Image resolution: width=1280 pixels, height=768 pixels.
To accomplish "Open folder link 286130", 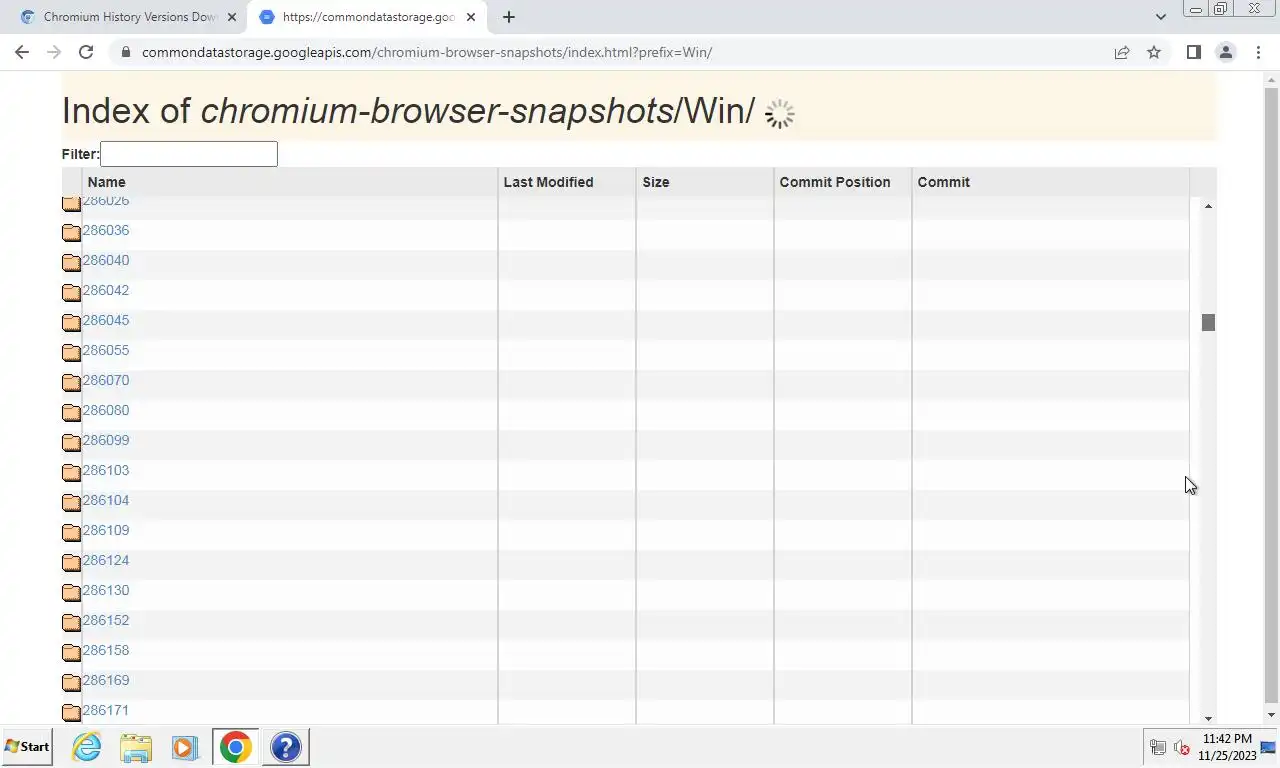I will tap(106, 590).
